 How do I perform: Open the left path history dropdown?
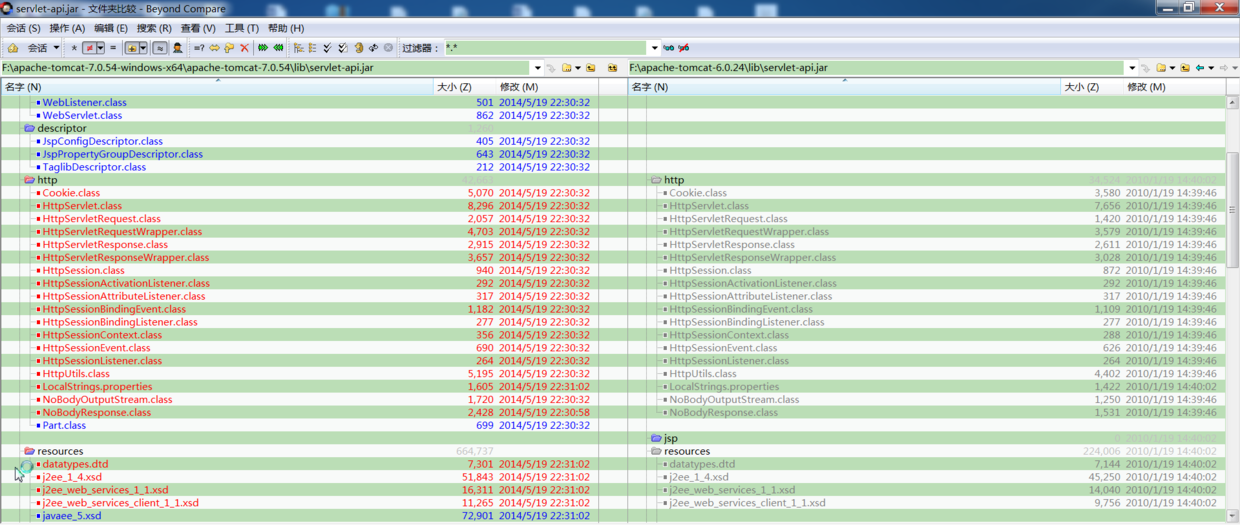[537, 68]
